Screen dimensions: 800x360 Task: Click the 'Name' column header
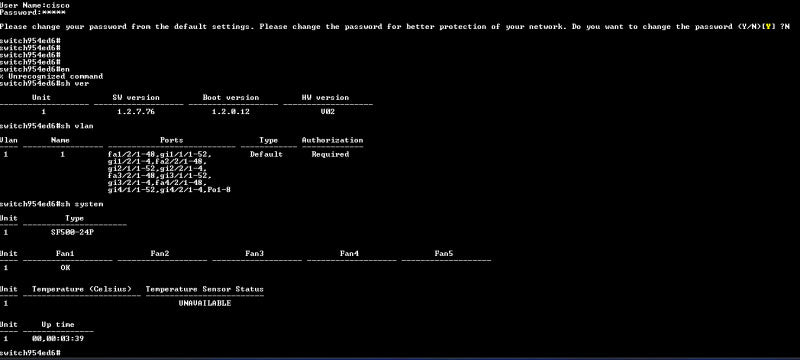60,140
